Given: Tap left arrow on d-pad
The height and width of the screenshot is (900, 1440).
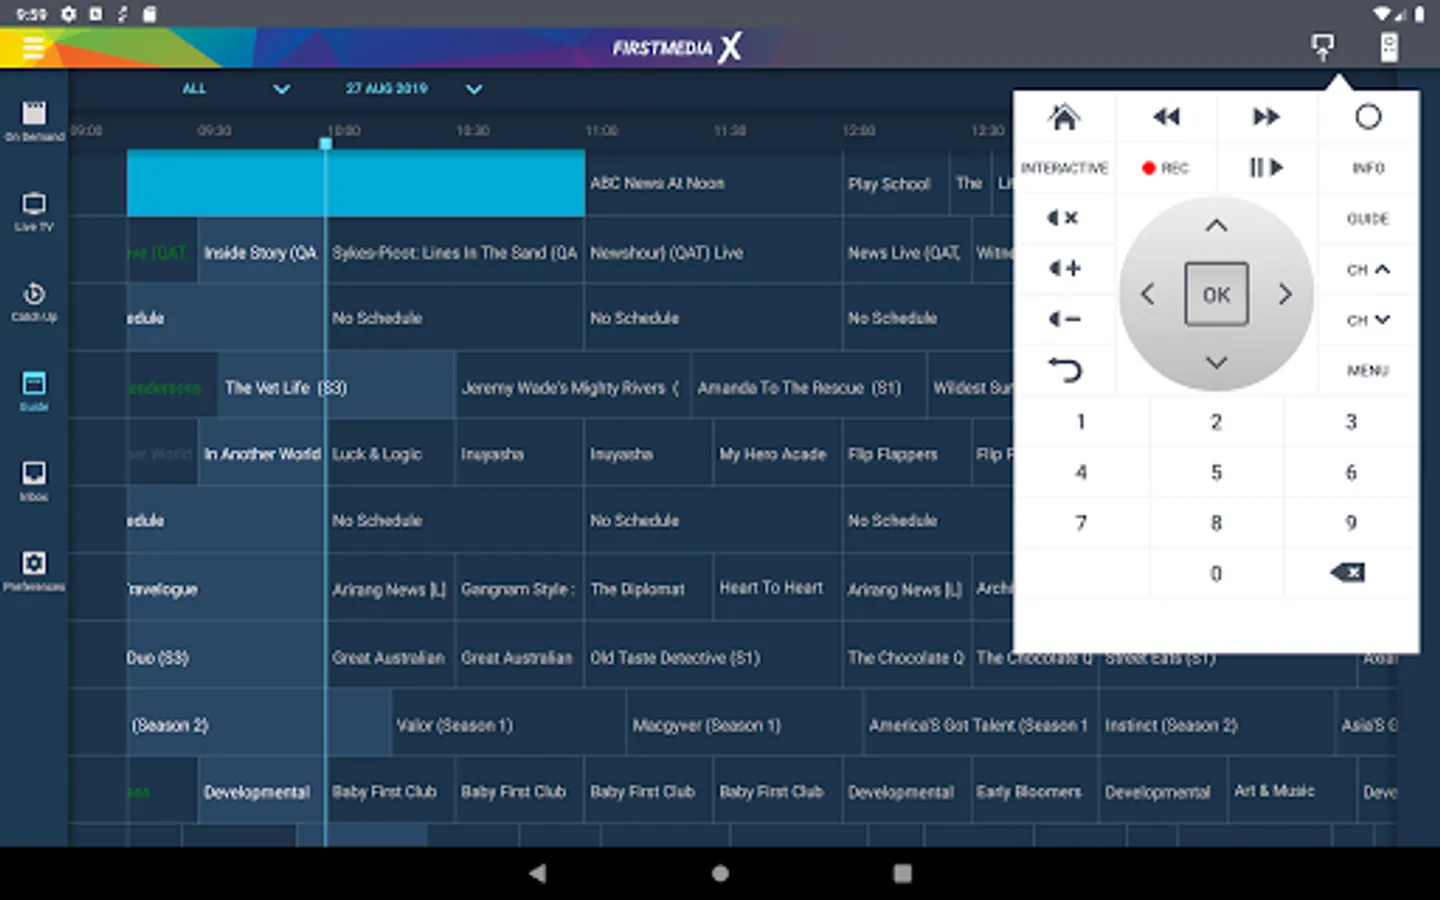Looking at the screenshot, I should point(1147,294).
